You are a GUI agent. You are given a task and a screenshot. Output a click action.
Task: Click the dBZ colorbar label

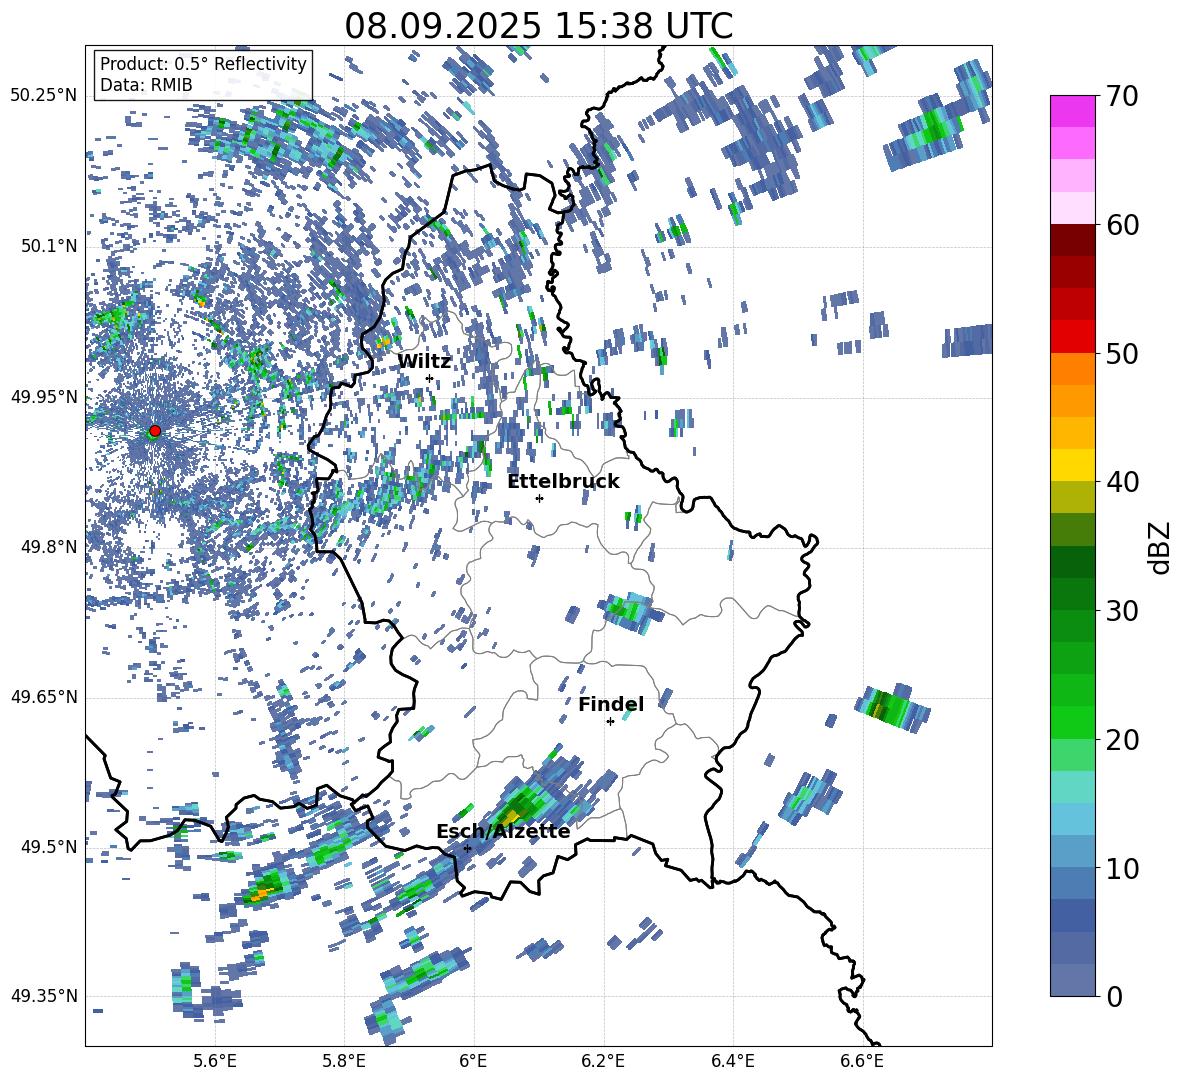[1161, 547]
